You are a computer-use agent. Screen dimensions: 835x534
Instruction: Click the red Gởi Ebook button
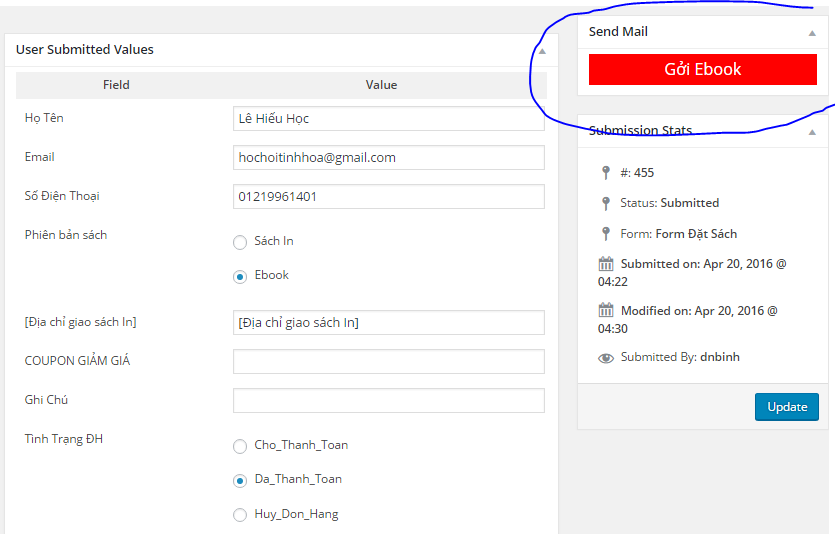[702, 69]
